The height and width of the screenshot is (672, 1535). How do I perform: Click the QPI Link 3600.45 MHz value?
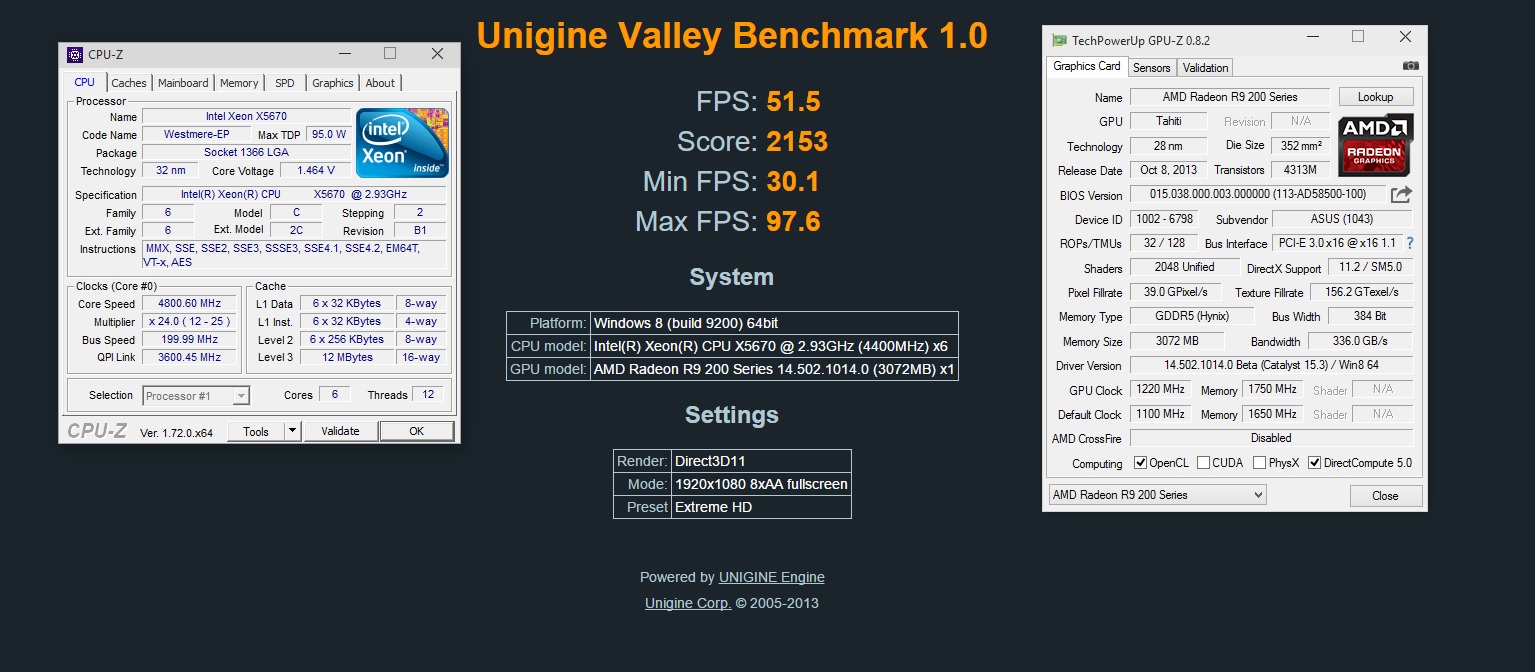(189, 357)
